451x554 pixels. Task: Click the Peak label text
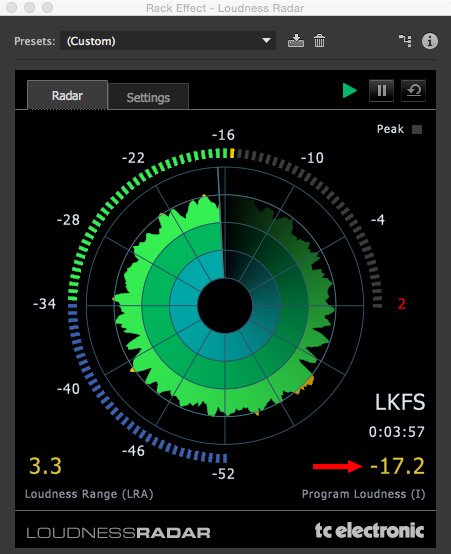click(390, 129)
